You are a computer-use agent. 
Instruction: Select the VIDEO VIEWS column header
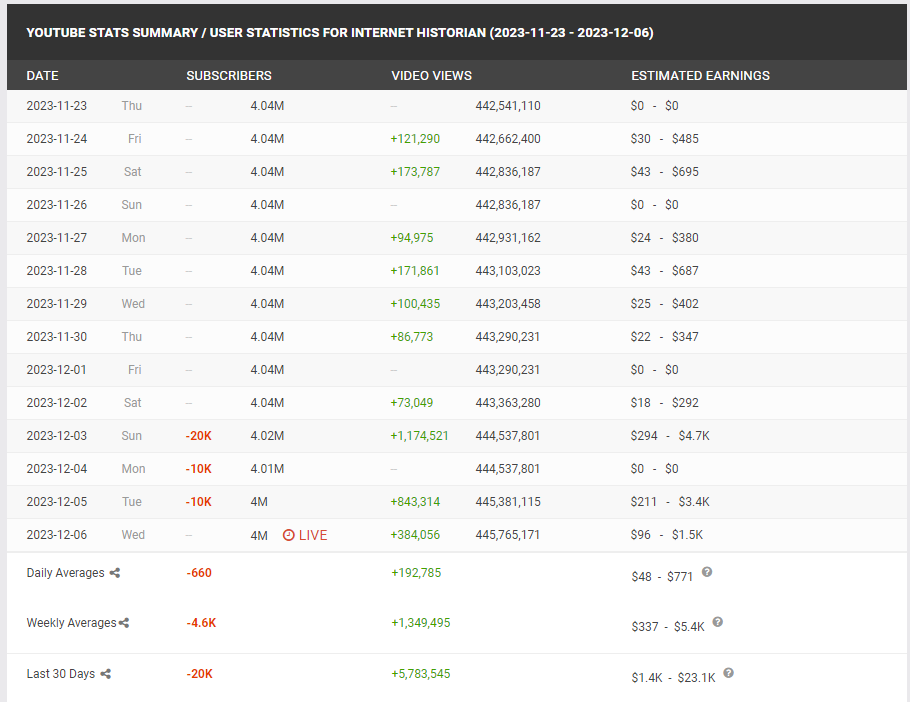pos(431,75)
